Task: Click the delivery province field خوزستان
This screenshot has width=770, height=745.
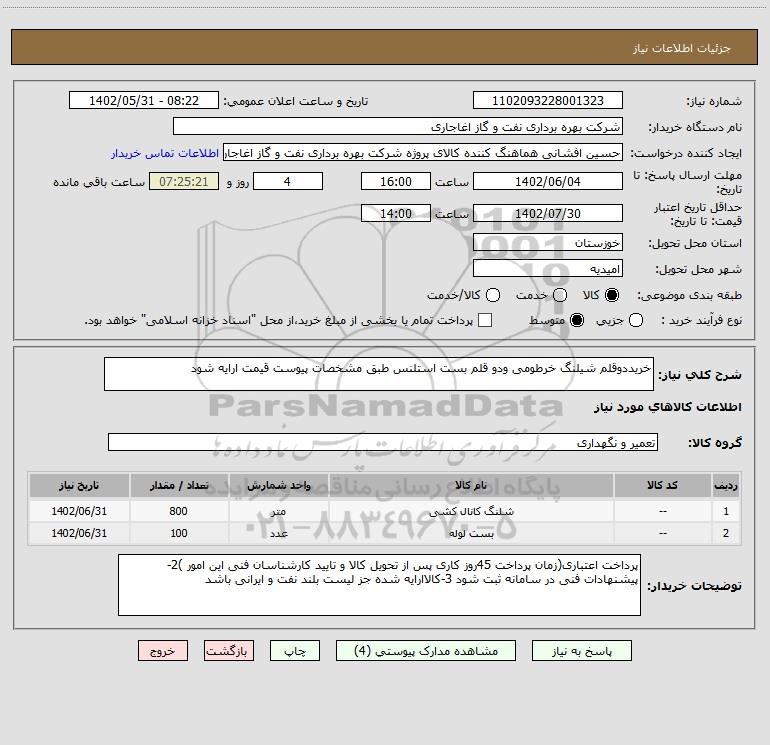Action: tap(548, 243)
